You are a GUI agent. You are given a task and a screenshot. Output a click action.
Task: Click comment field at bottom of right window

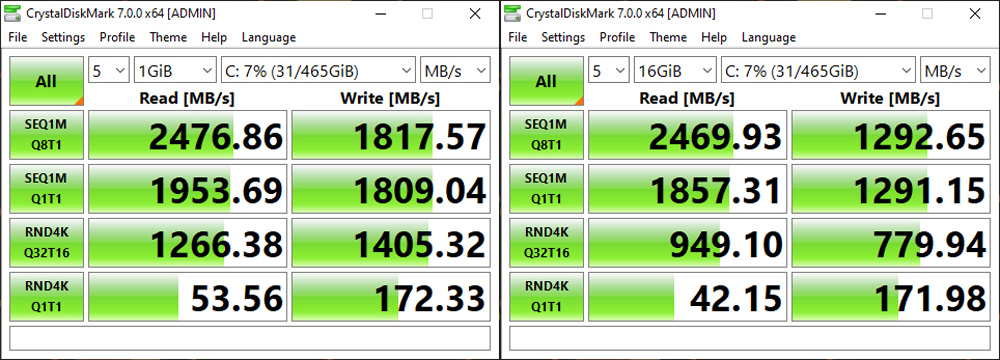click(x=750, y=338)
